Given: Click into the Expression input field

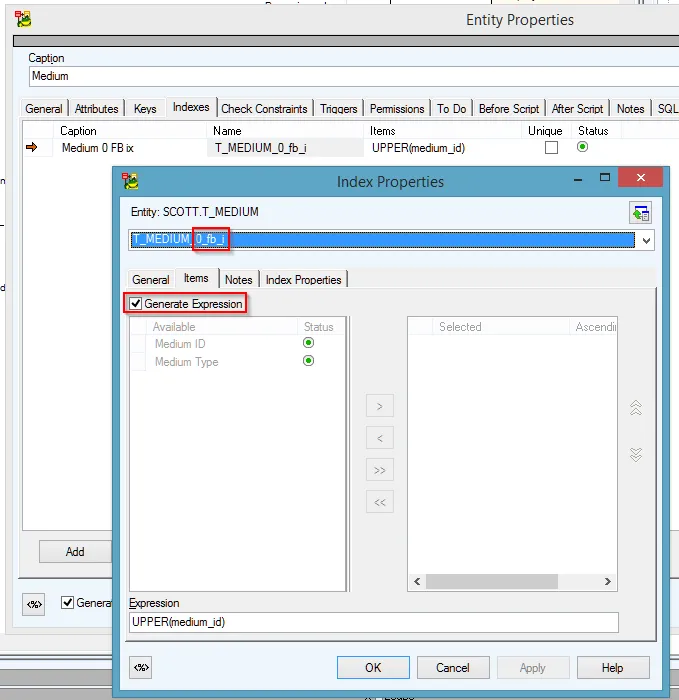Looking at the screenshot, I should click(374, 622).
